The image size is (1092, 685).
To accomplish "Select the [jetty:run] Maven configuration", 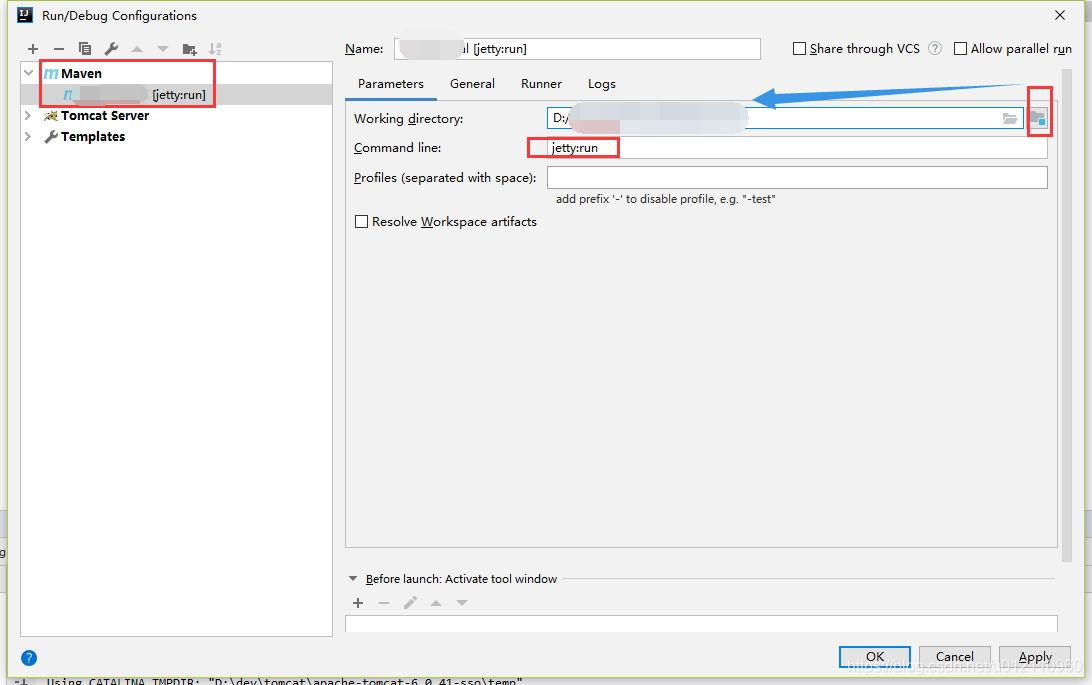I will (x=177, y=95).
